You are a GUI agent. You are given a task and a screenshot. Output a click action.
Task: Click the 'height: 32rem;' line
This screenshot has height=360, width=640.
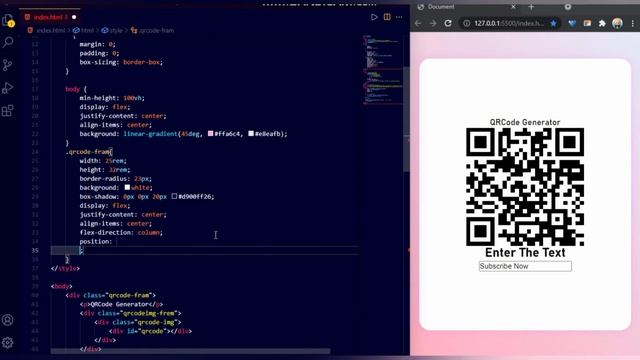(105, 169)
